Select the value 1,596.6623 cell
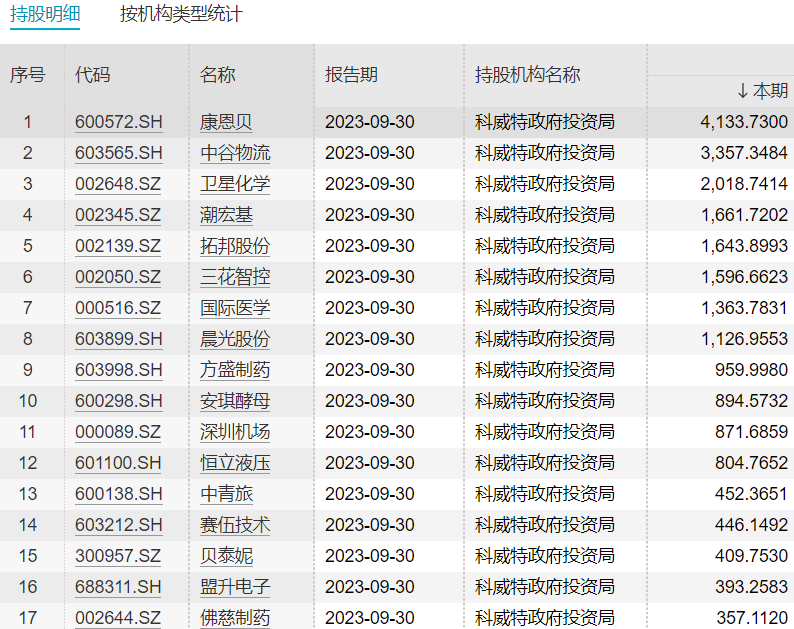794x629 pixels. [x=744, y=277]
